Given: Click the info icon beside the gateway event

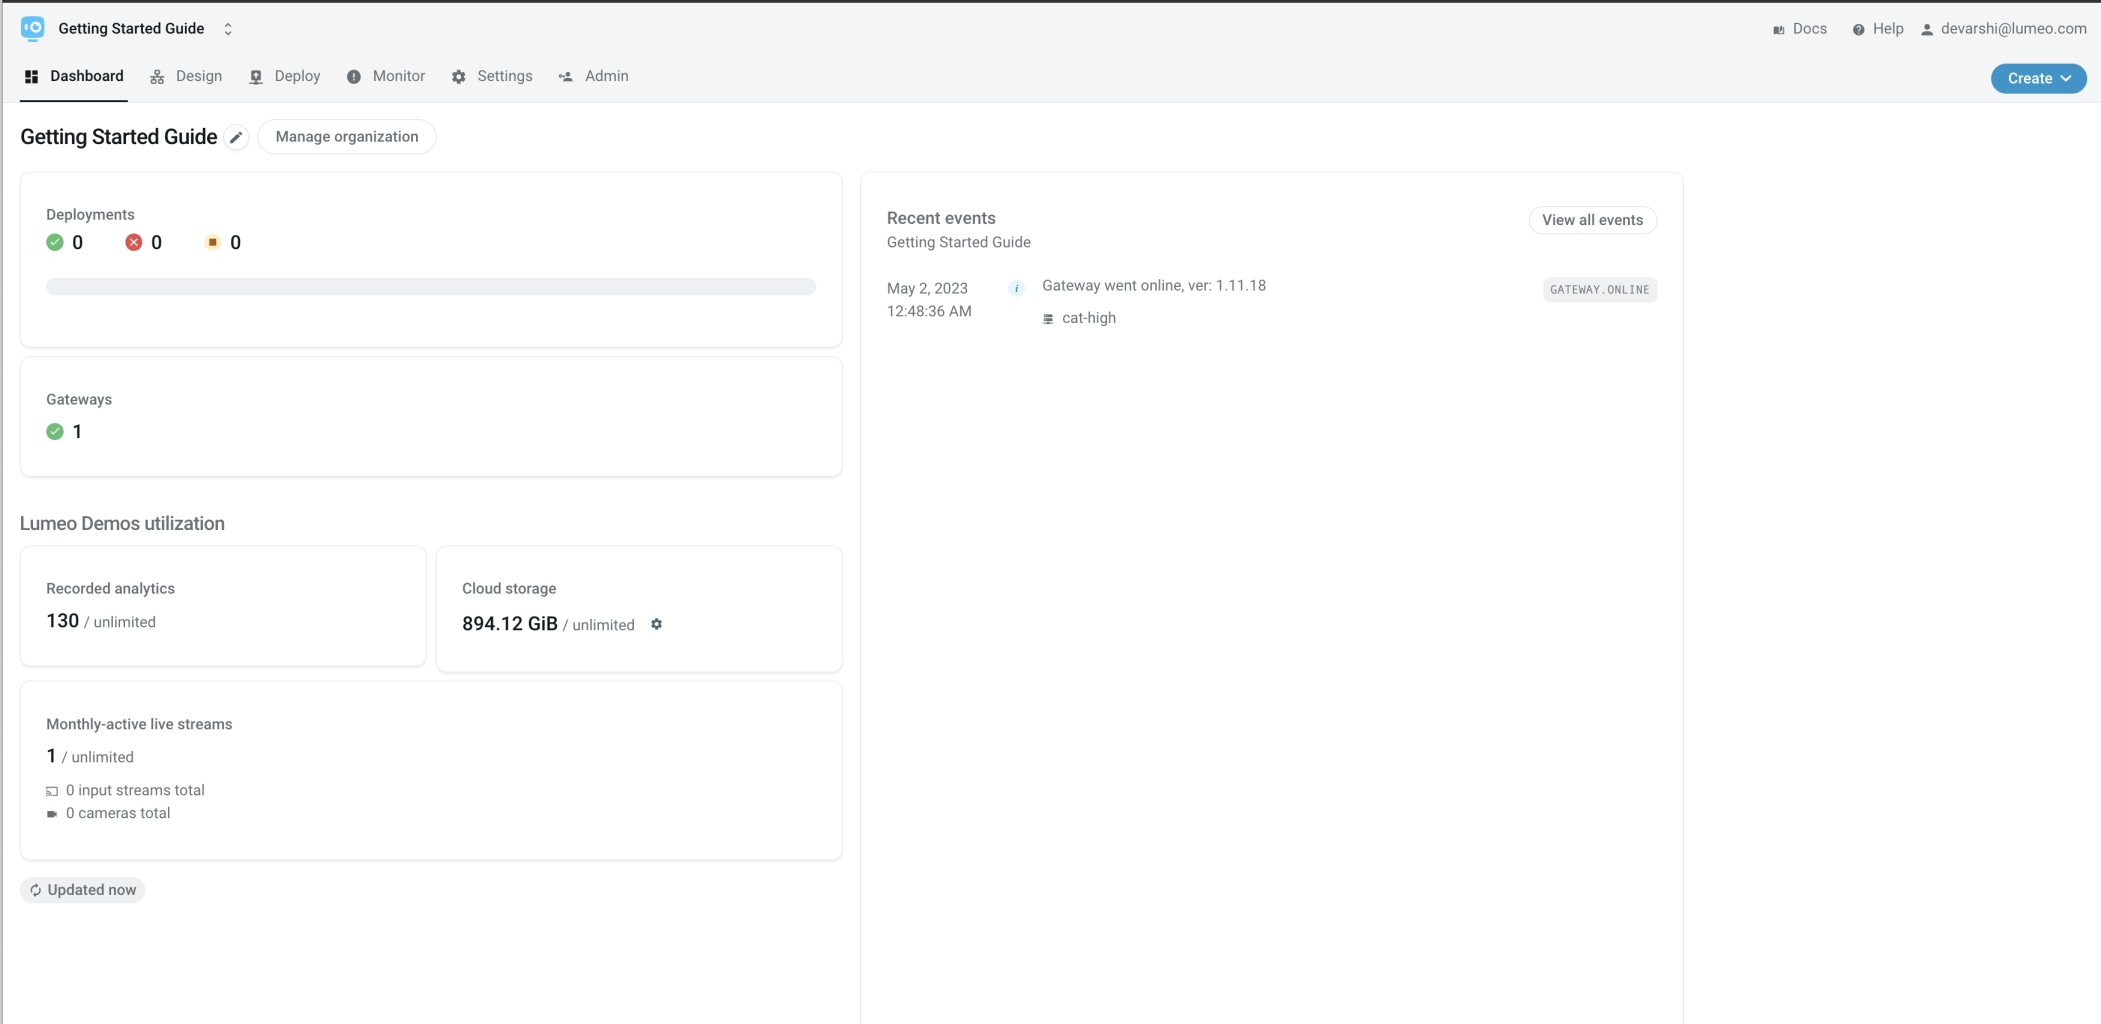Looking at the screenshot, I should tap(1016, 289).
